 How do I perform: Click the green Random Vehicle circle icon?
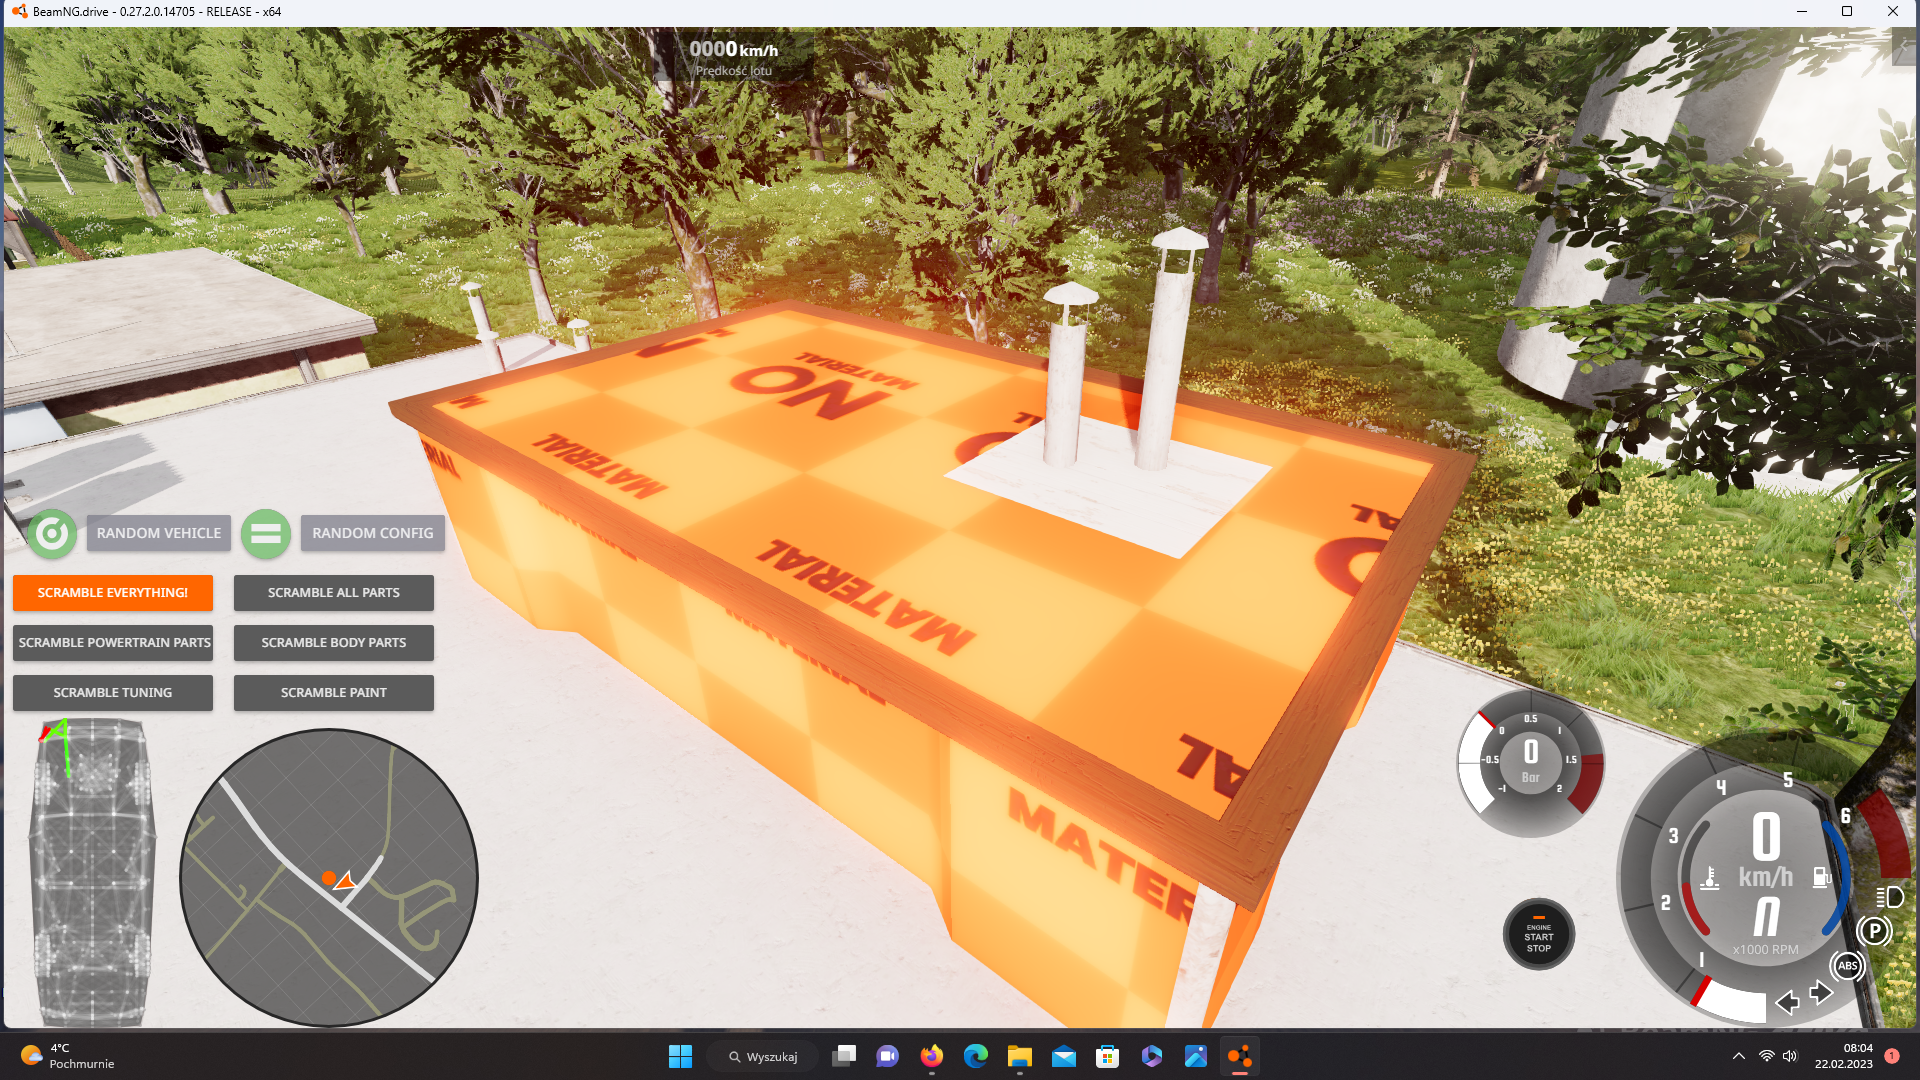[52, 534]
